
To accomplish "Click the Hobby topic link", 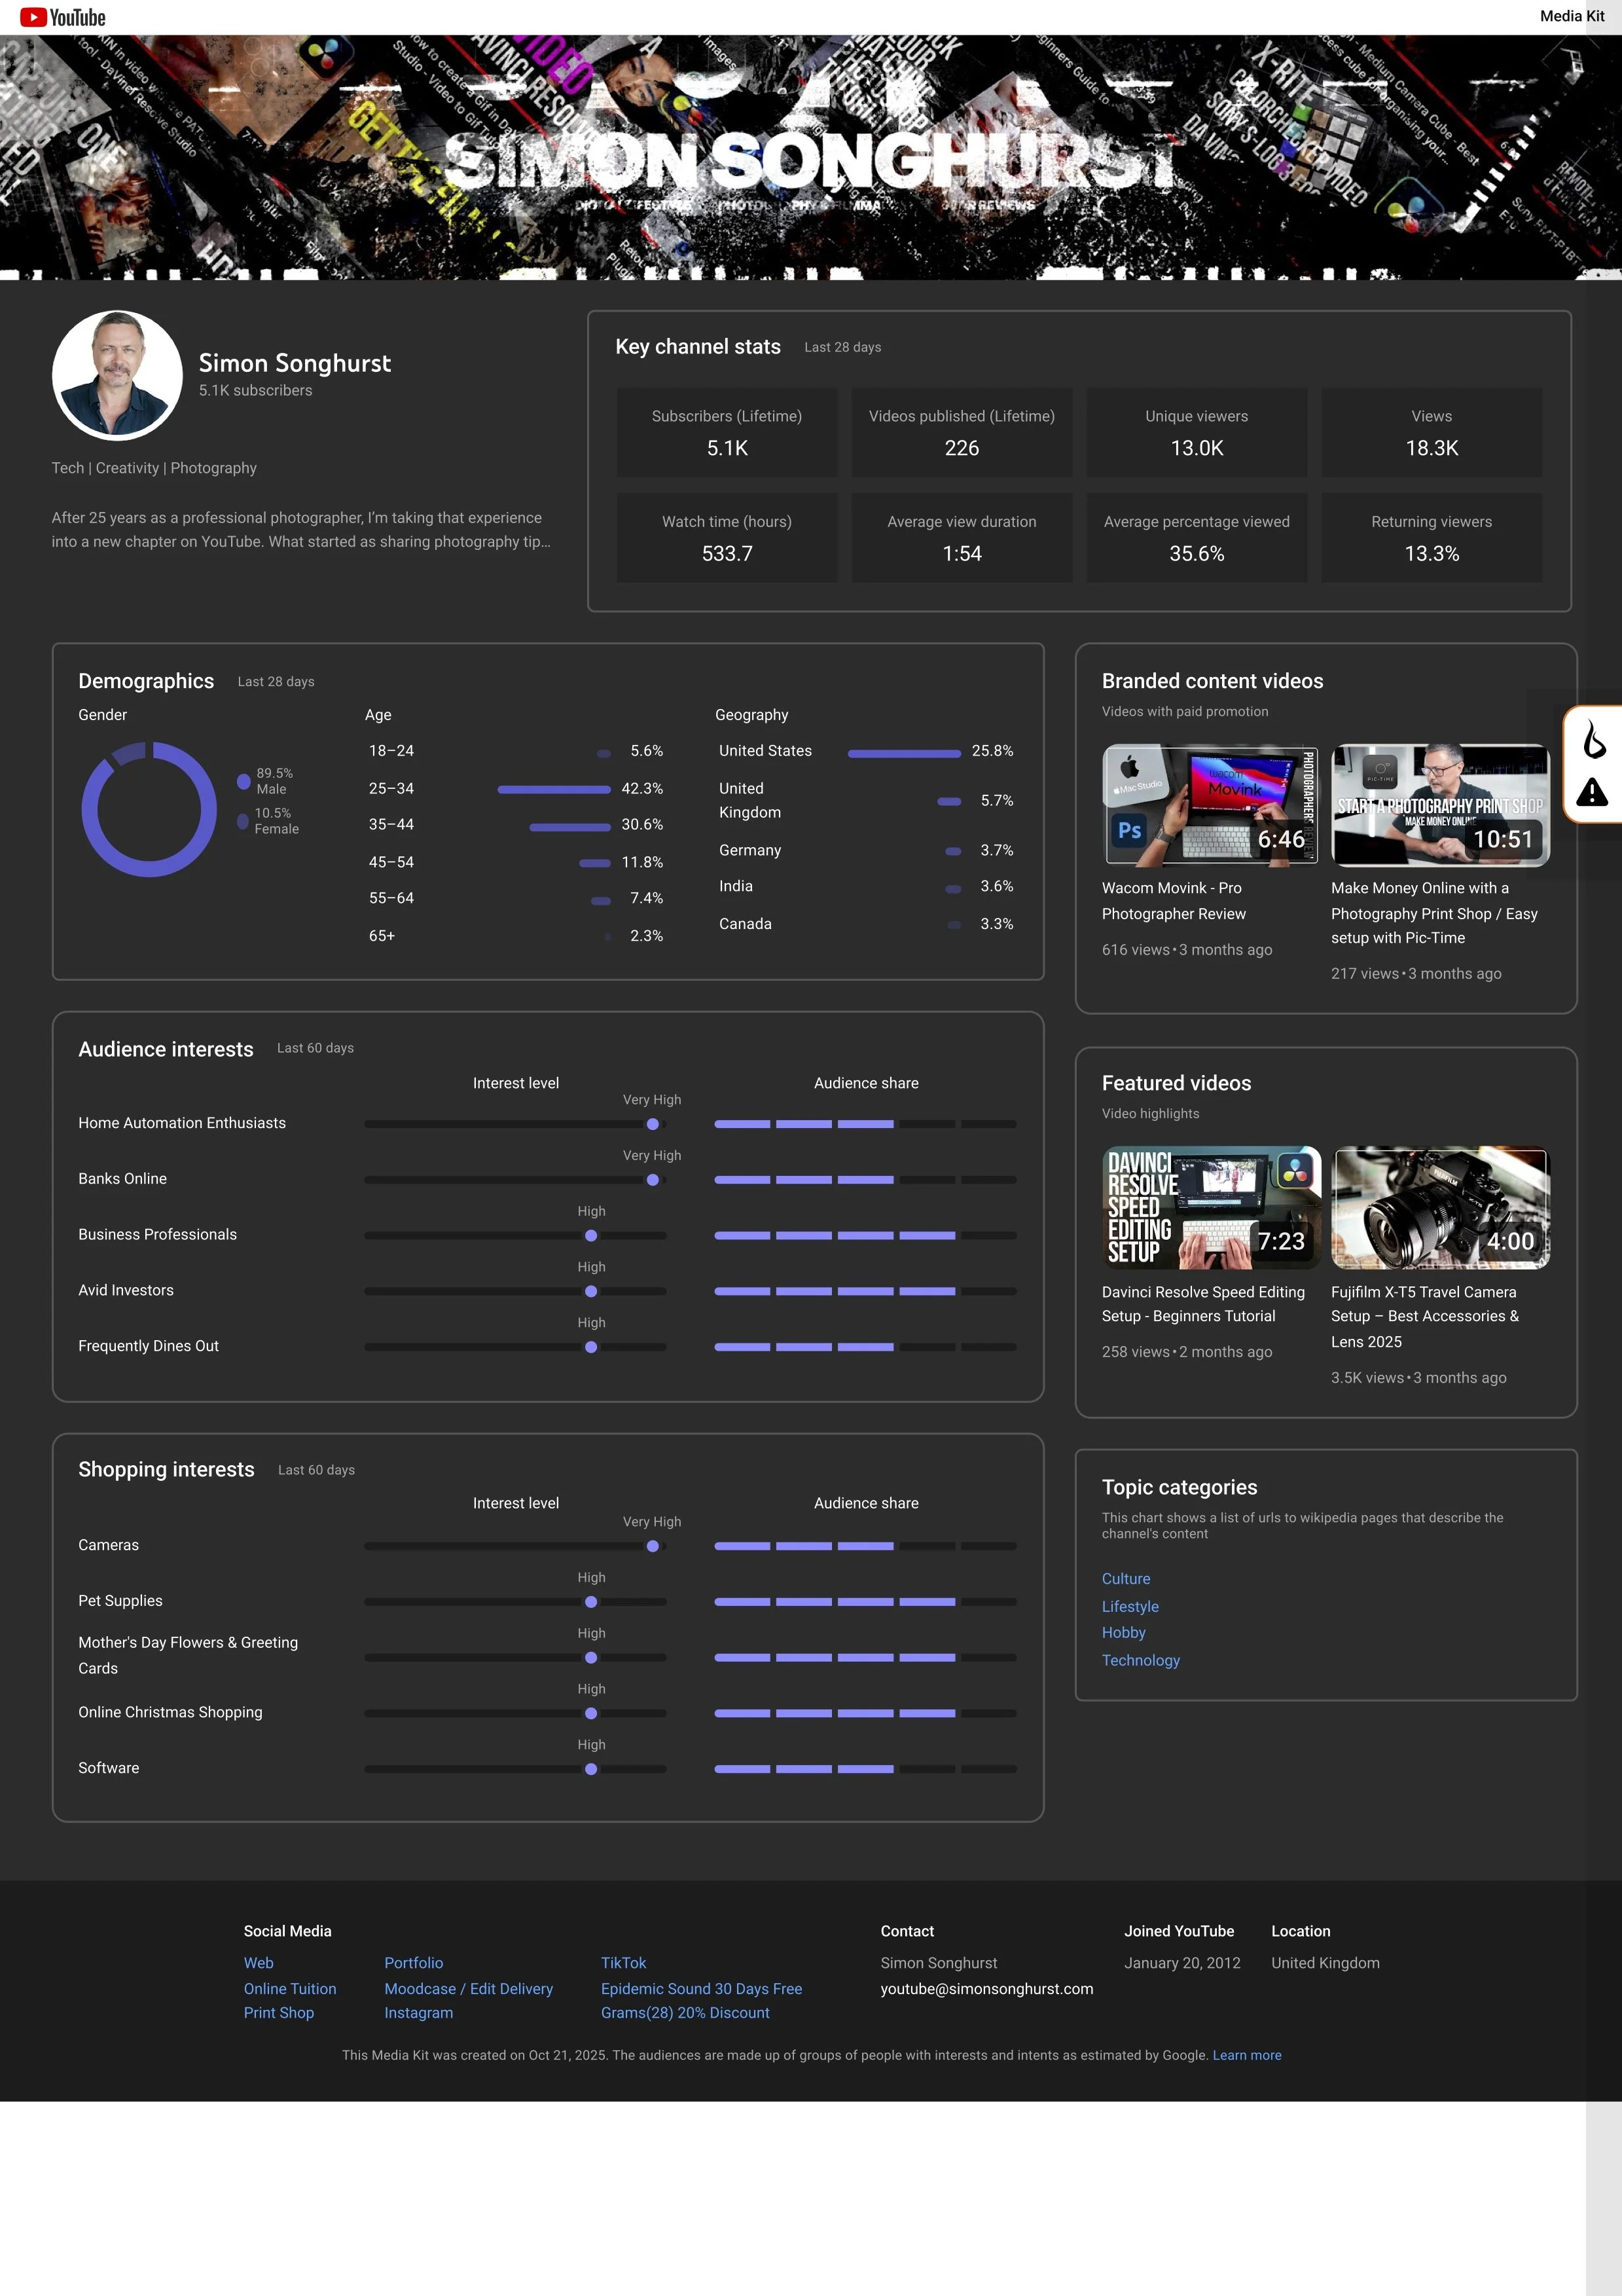I will coord(1123,1632).
